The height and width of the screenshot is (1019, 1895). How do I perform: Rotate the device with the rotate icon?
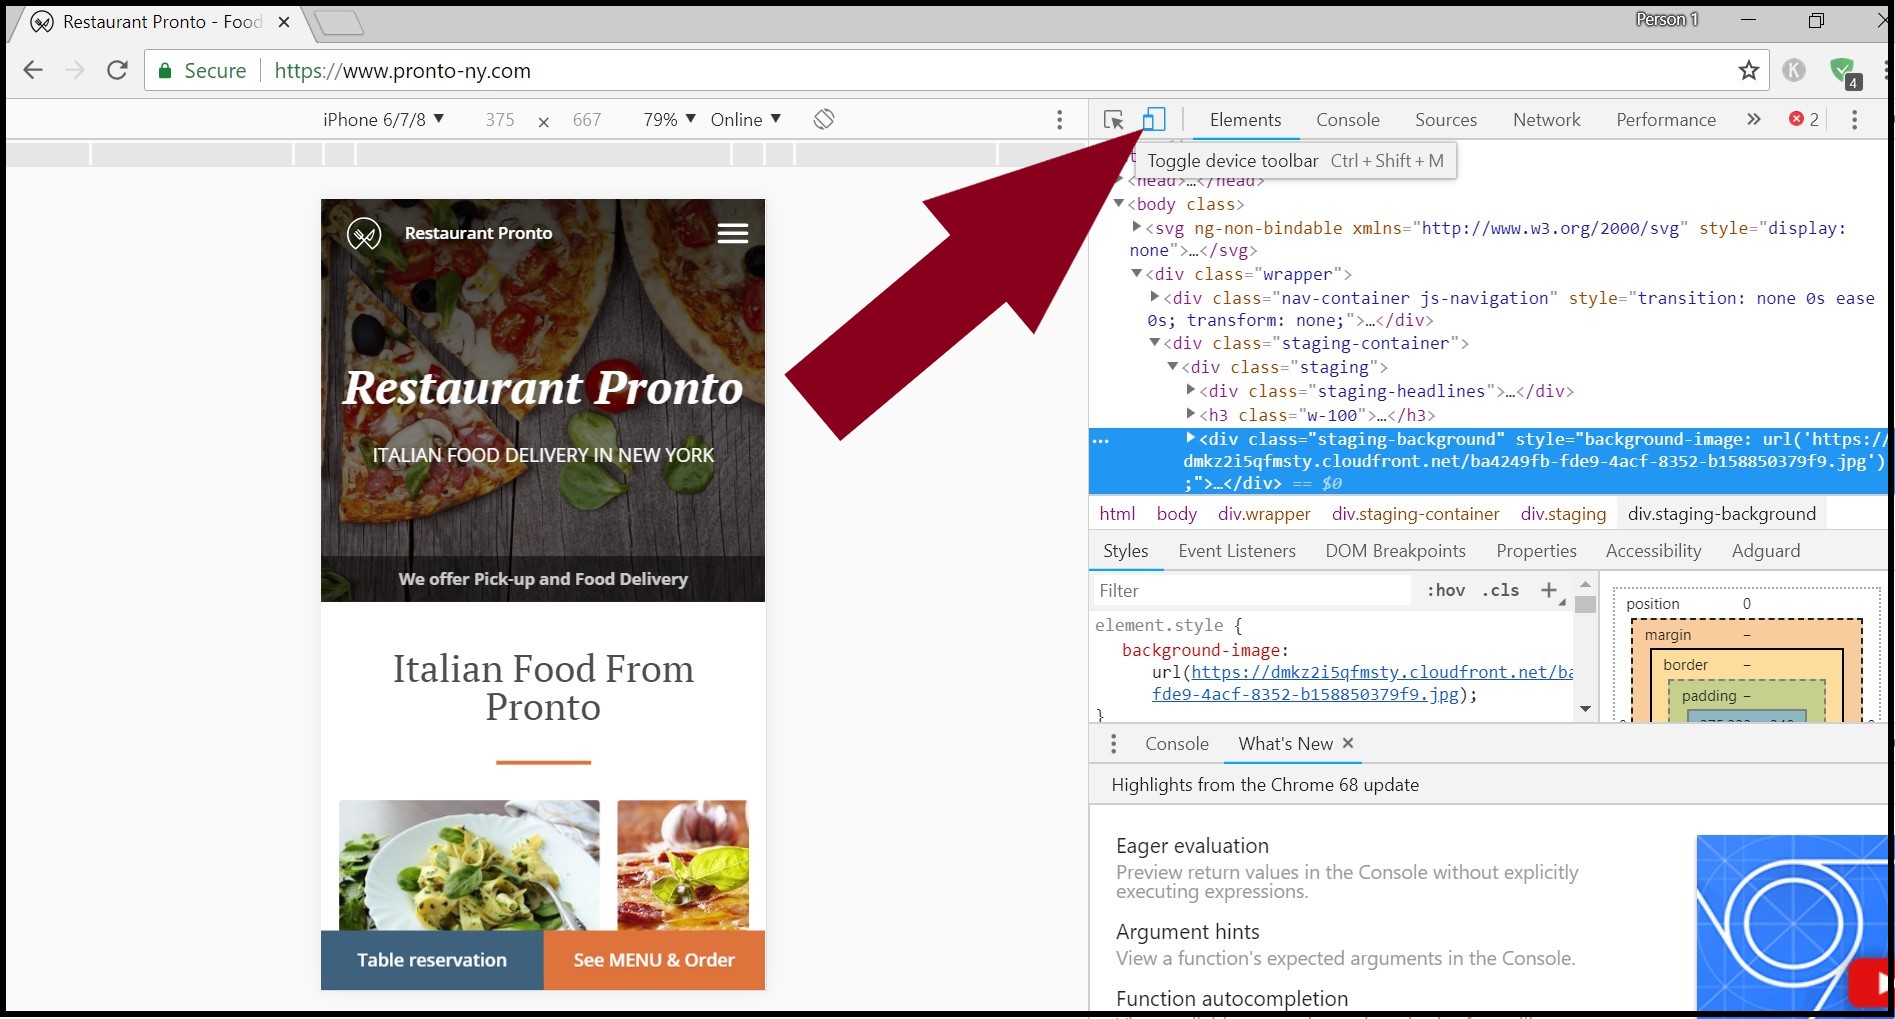824,119
